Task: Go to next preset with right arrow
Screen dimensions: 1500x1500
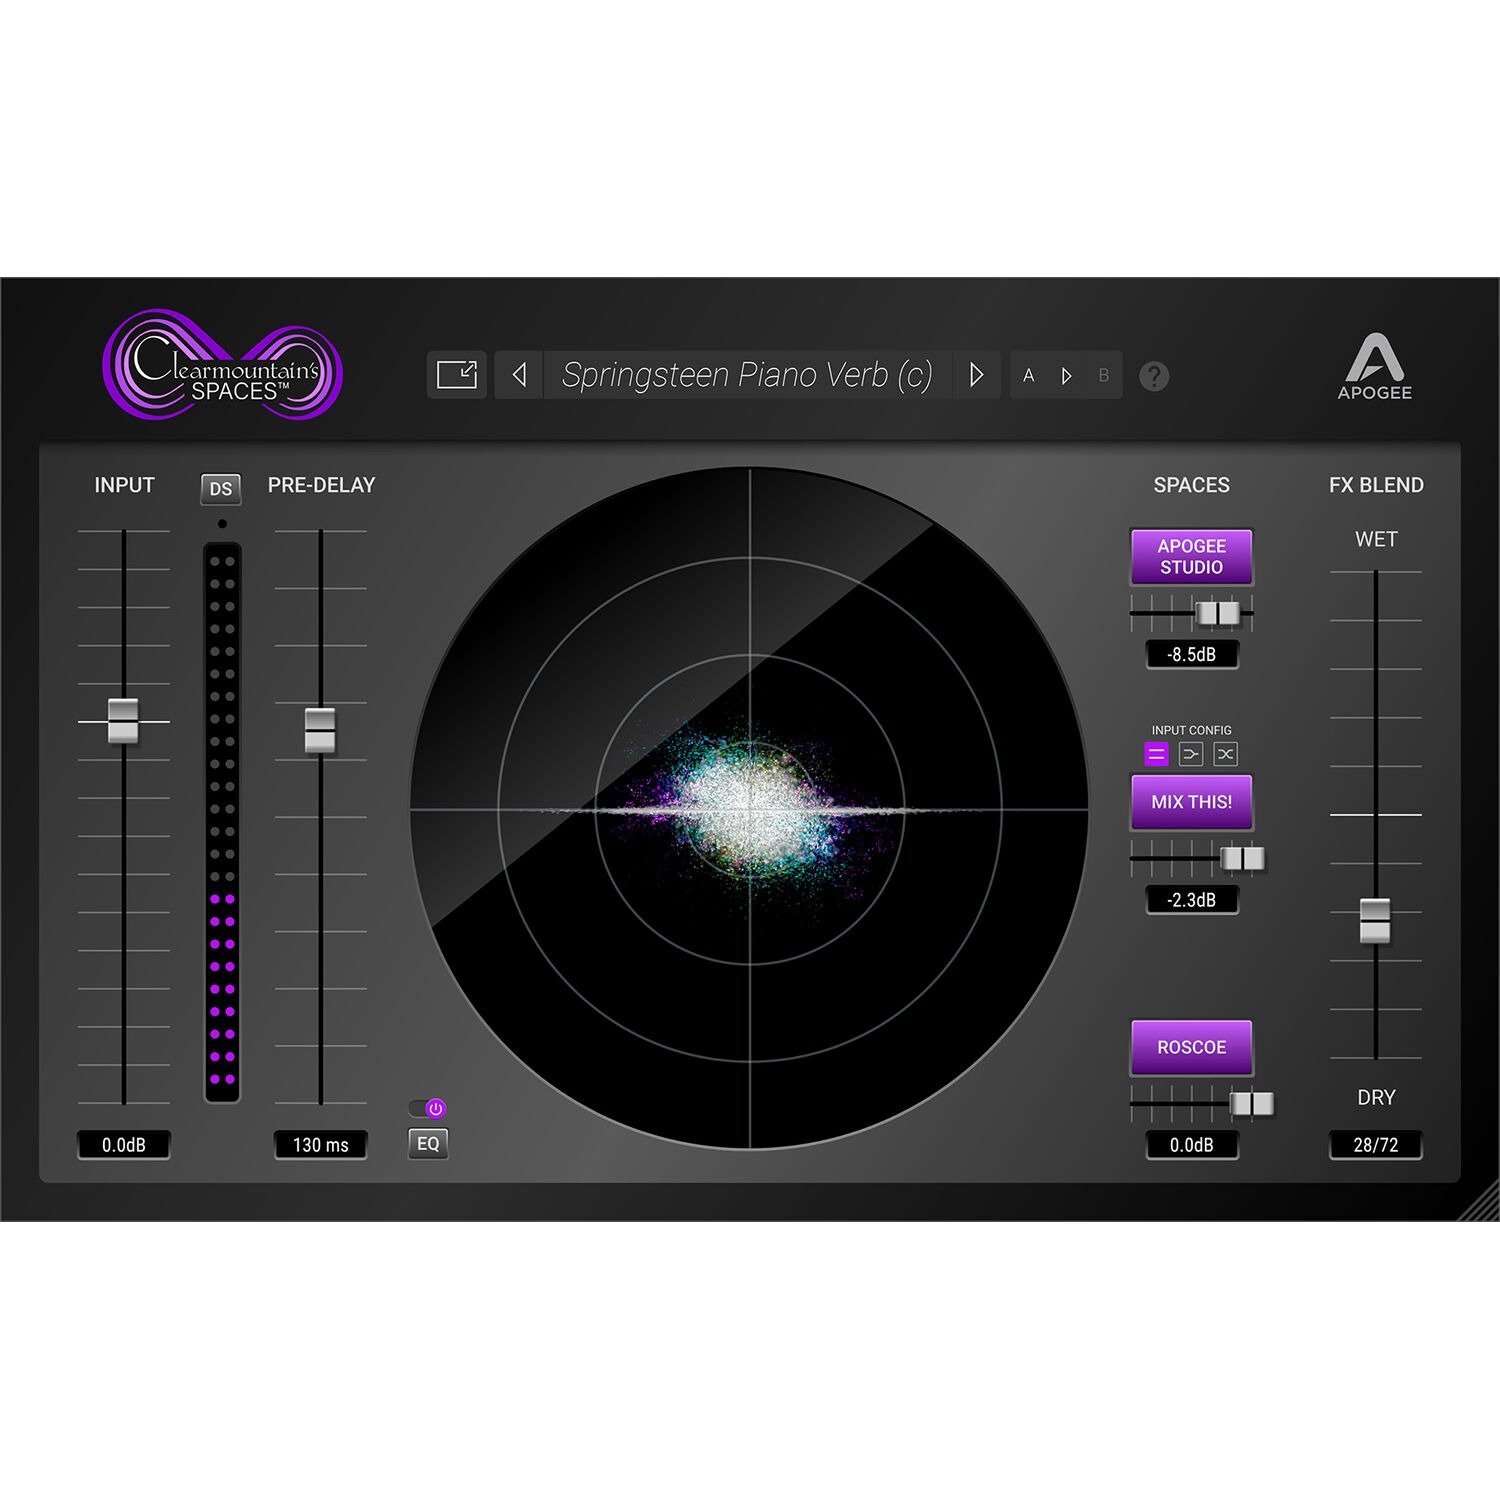Action: (x=976, y=375)
